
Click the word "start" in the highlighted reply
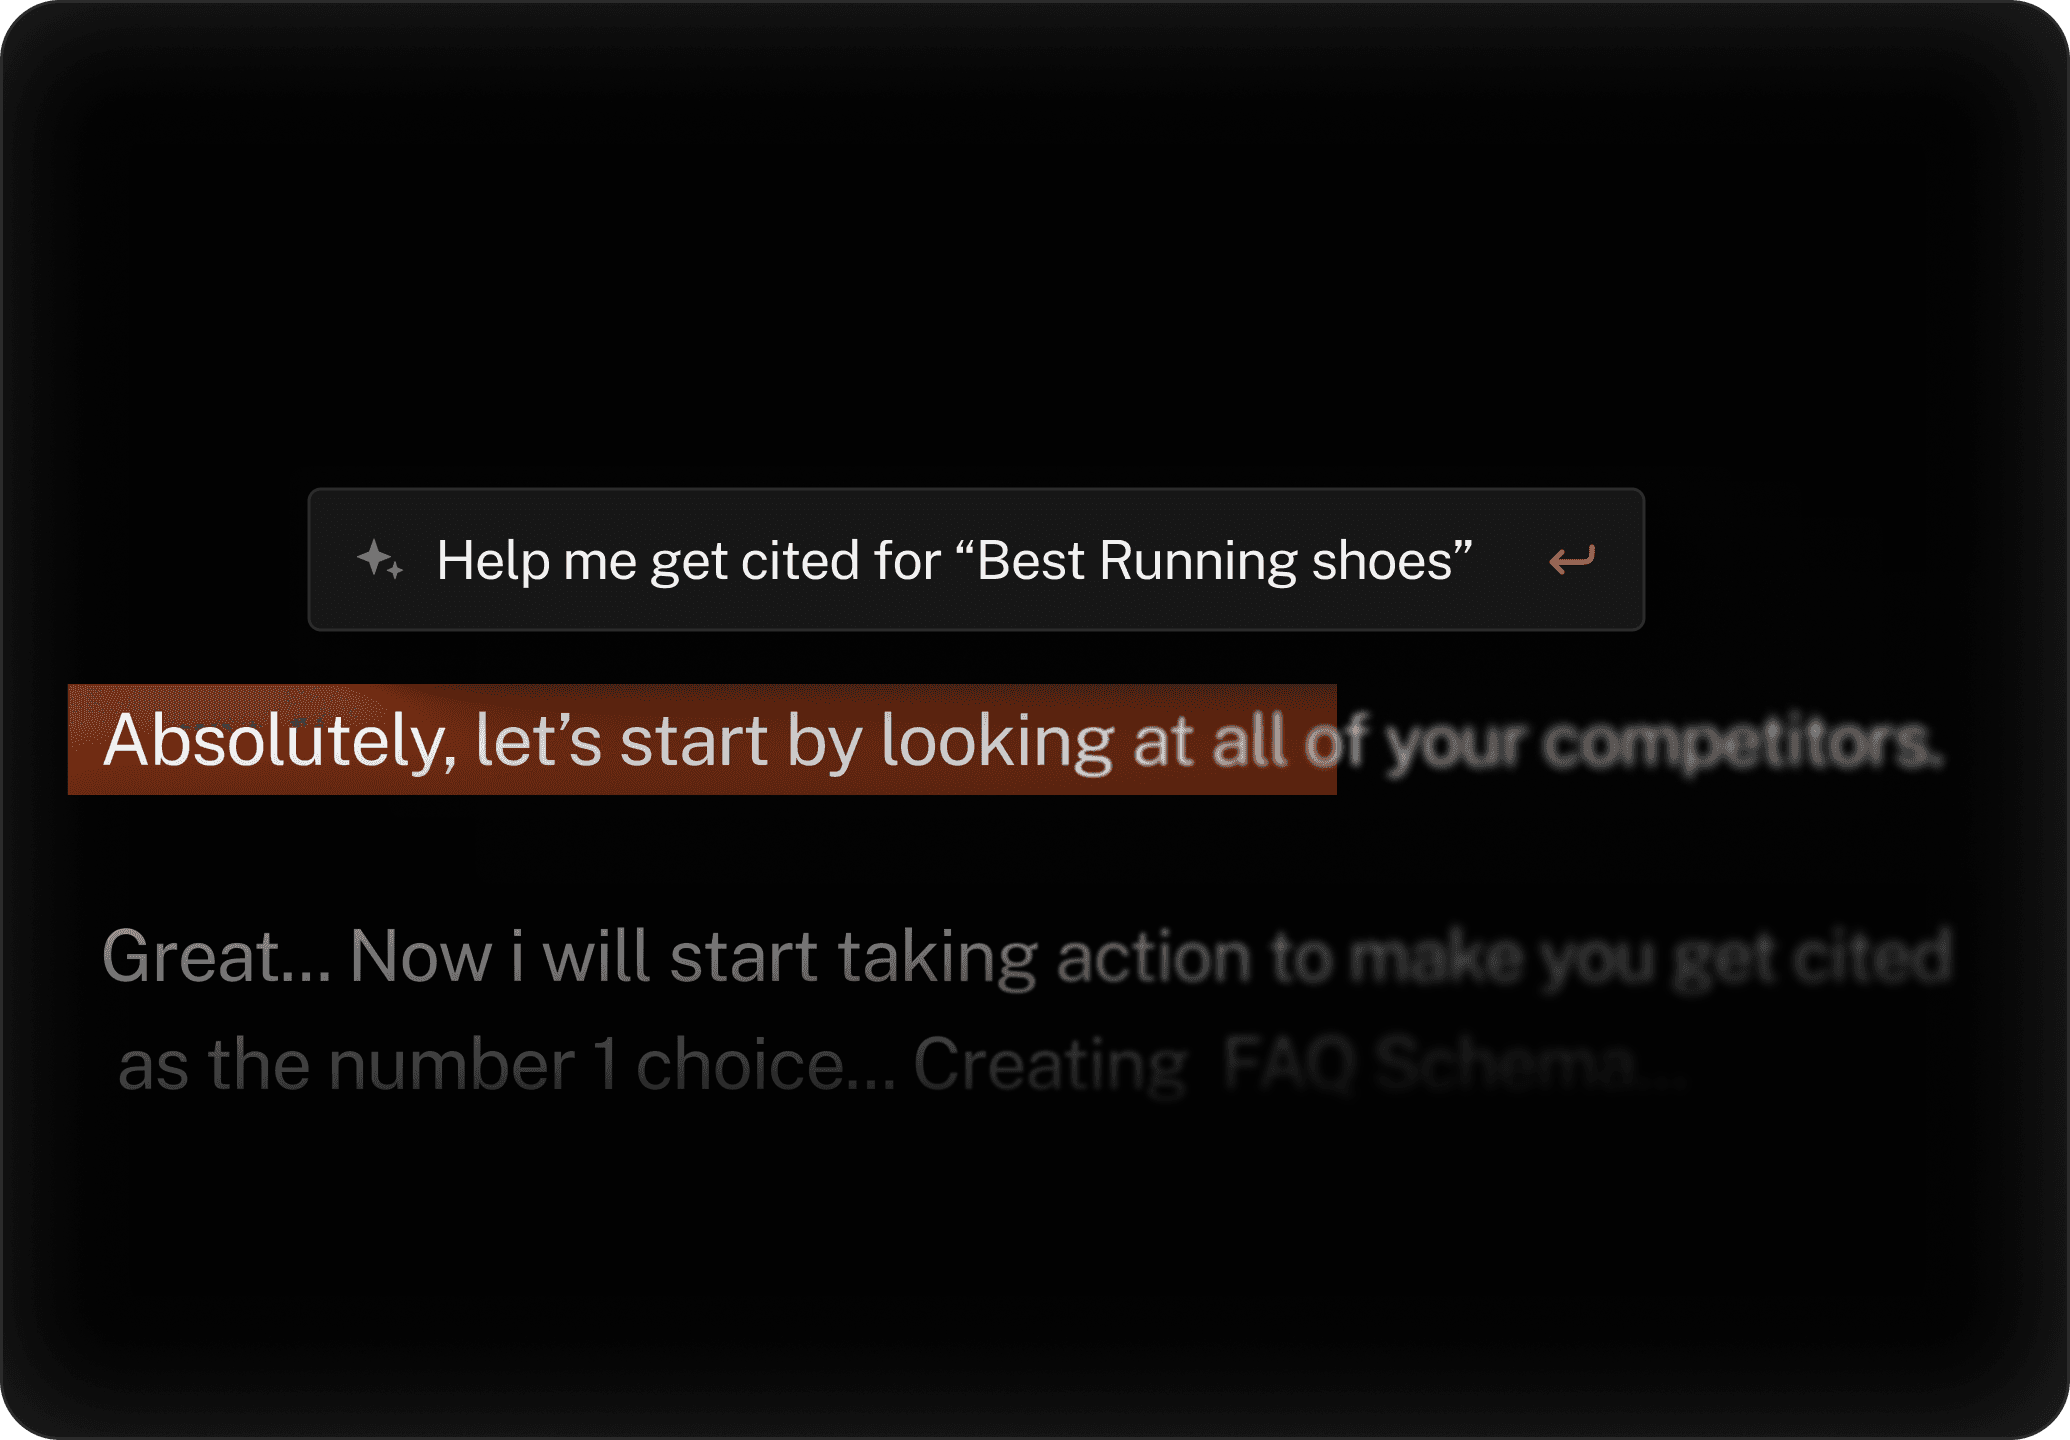click(693, 741)
